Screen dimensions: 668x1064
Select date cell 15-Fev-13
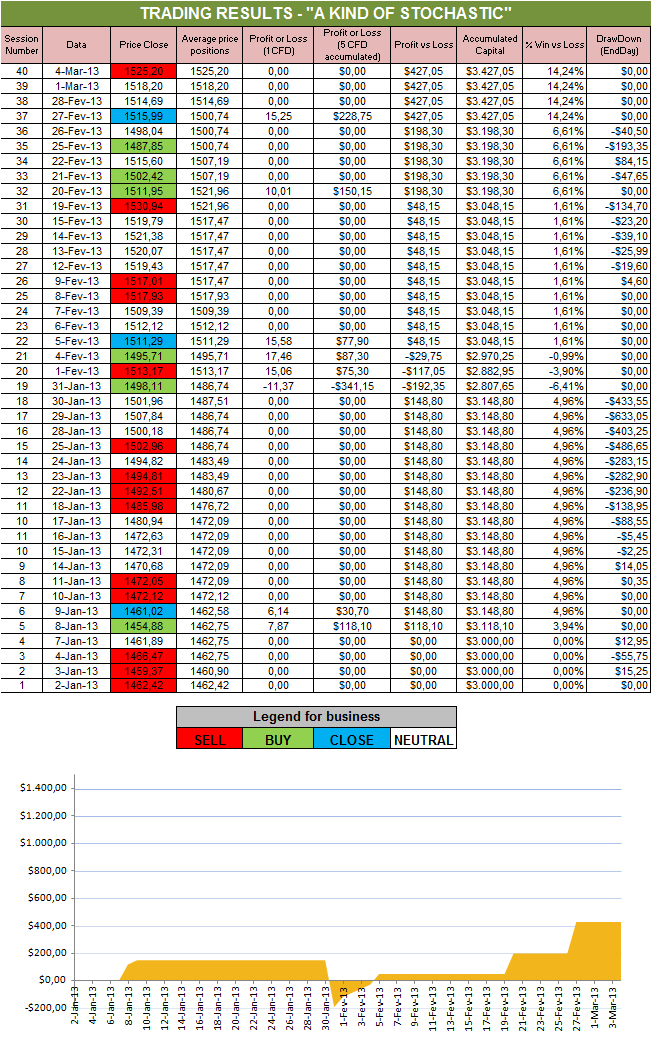pyautogui.click(x=77, y=221)
